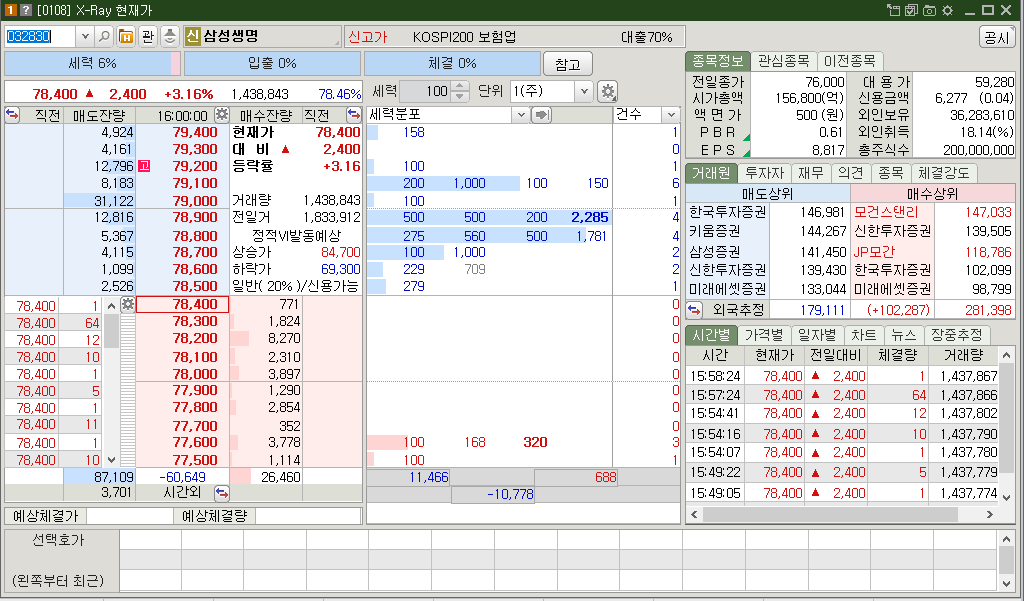The image size is (1024, 601).
Task: Open the titlebar settings gear icon
Action: point(947,10)
